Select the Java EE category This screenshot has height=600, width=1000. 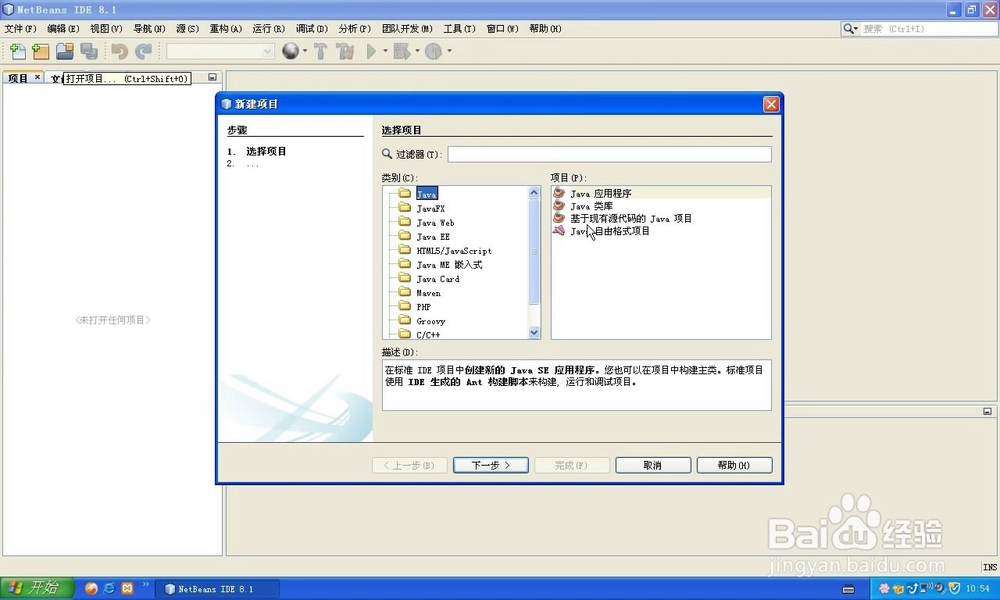[433, 237]
